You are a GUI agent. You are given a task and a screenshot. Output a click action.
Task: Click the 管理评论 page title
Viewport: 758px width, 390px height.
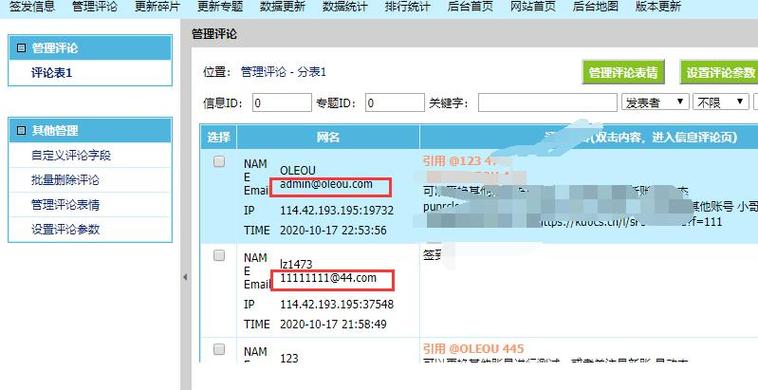click(x=214, y=34)
